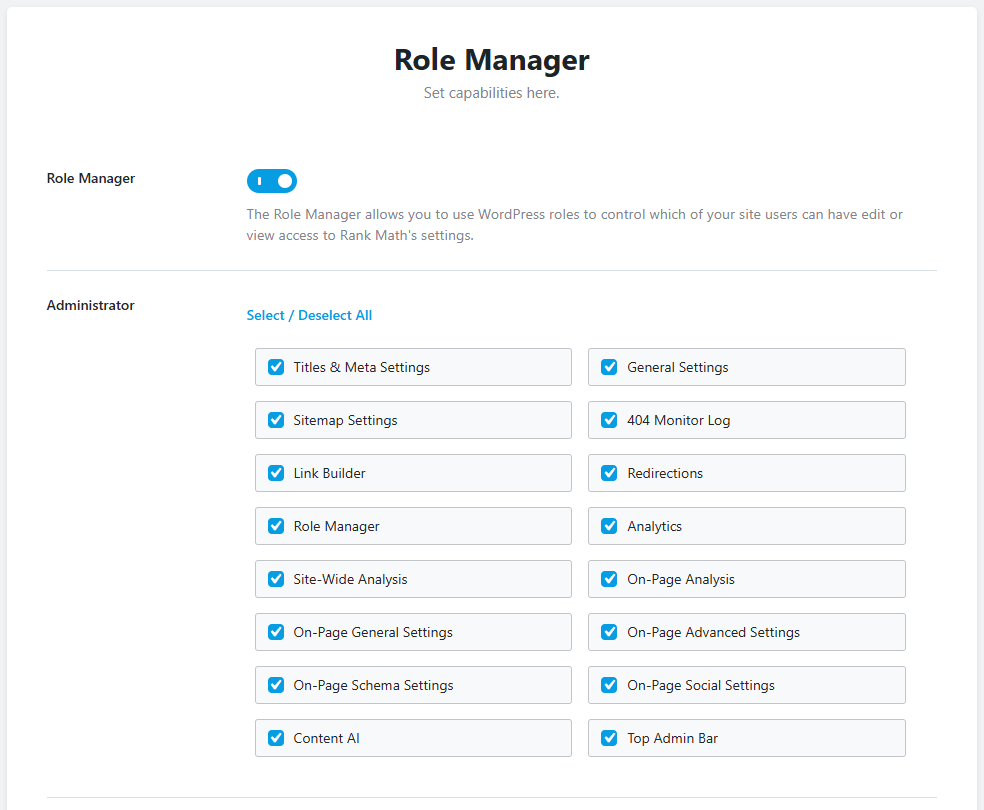Click the Role Manager description paragraph

click(574, 225)
